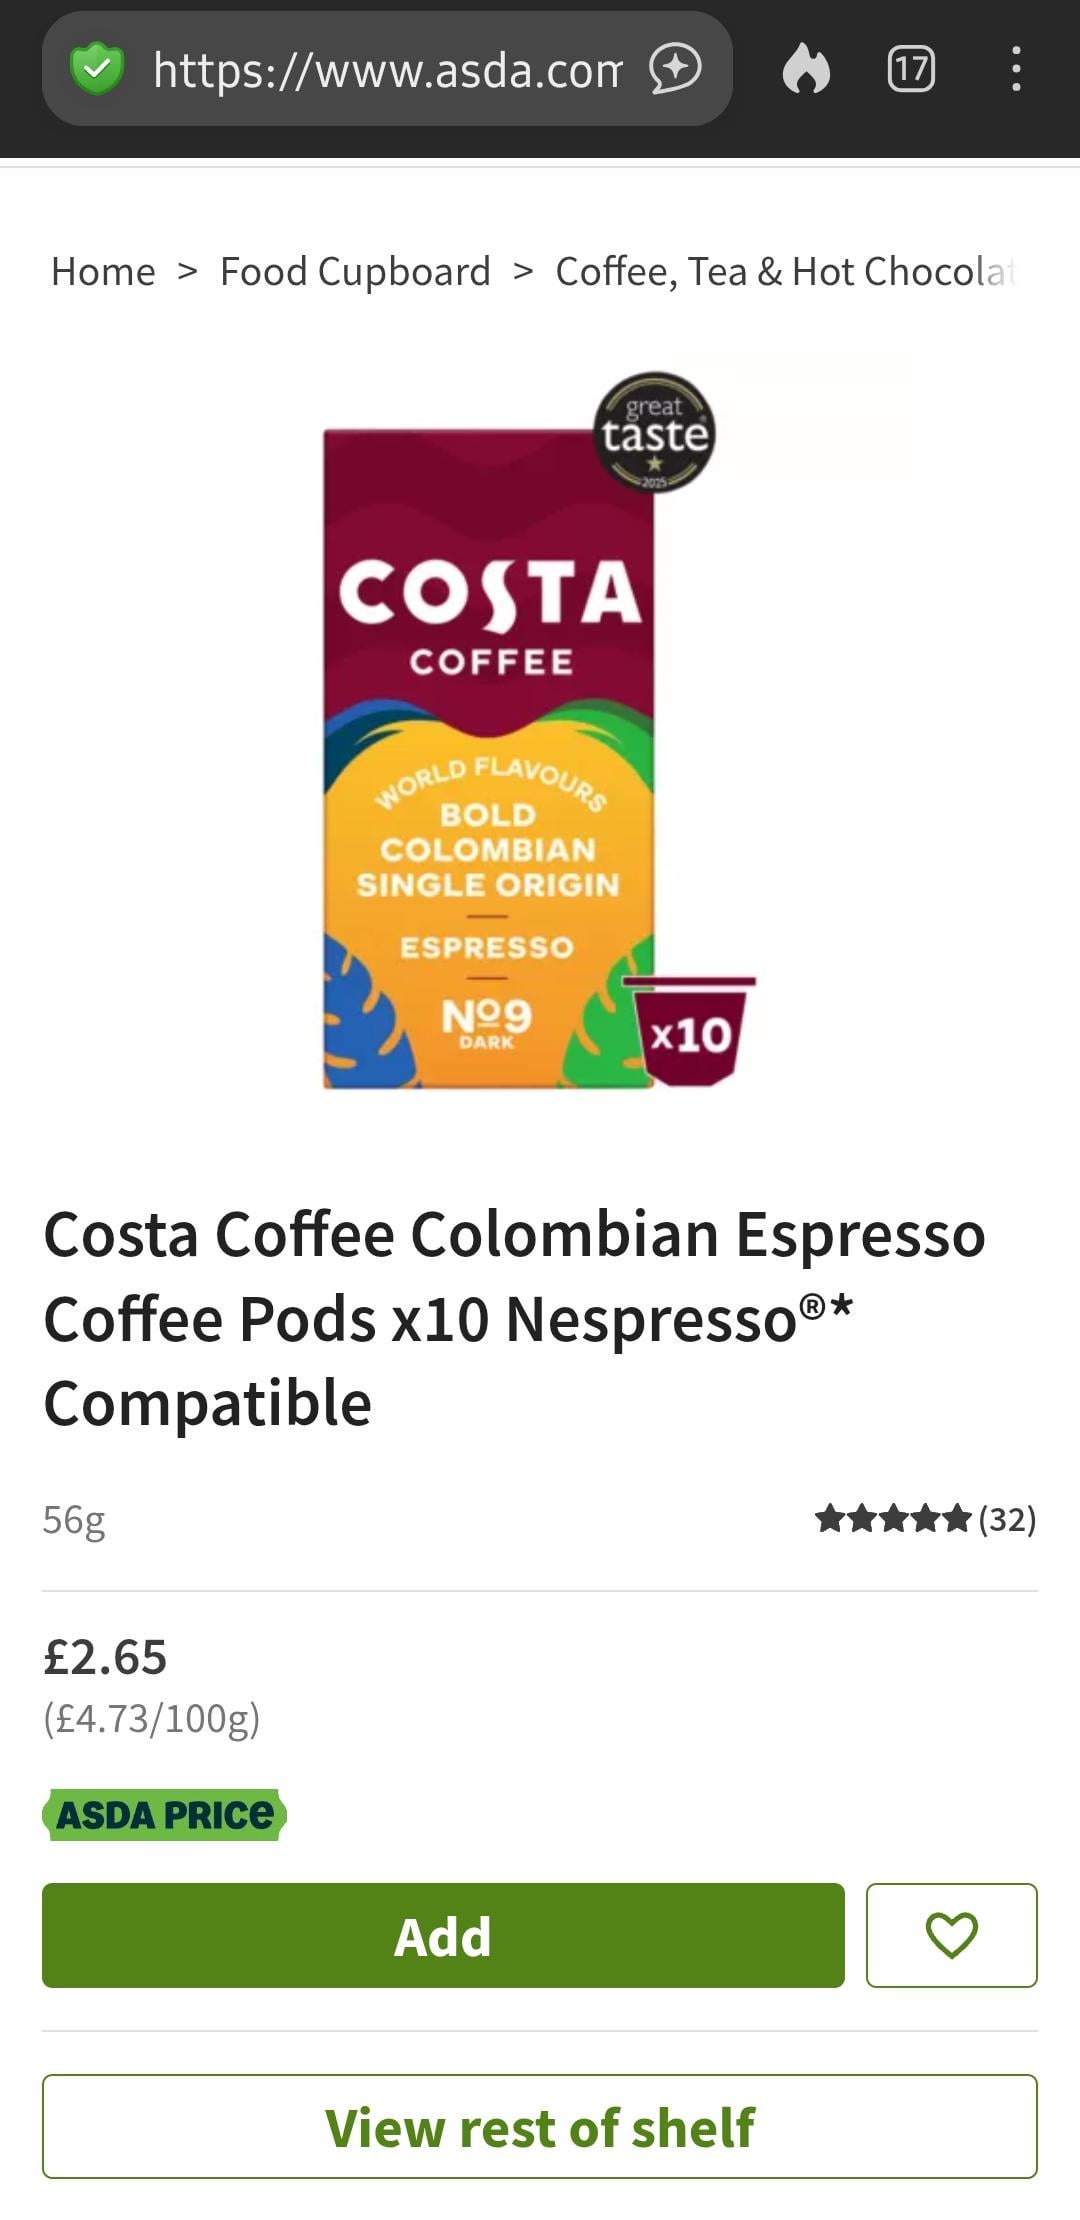The height and width of the screenshot is (2220, 1080).
Task: Go to Home breadcrumb
Action: point(103,271)
